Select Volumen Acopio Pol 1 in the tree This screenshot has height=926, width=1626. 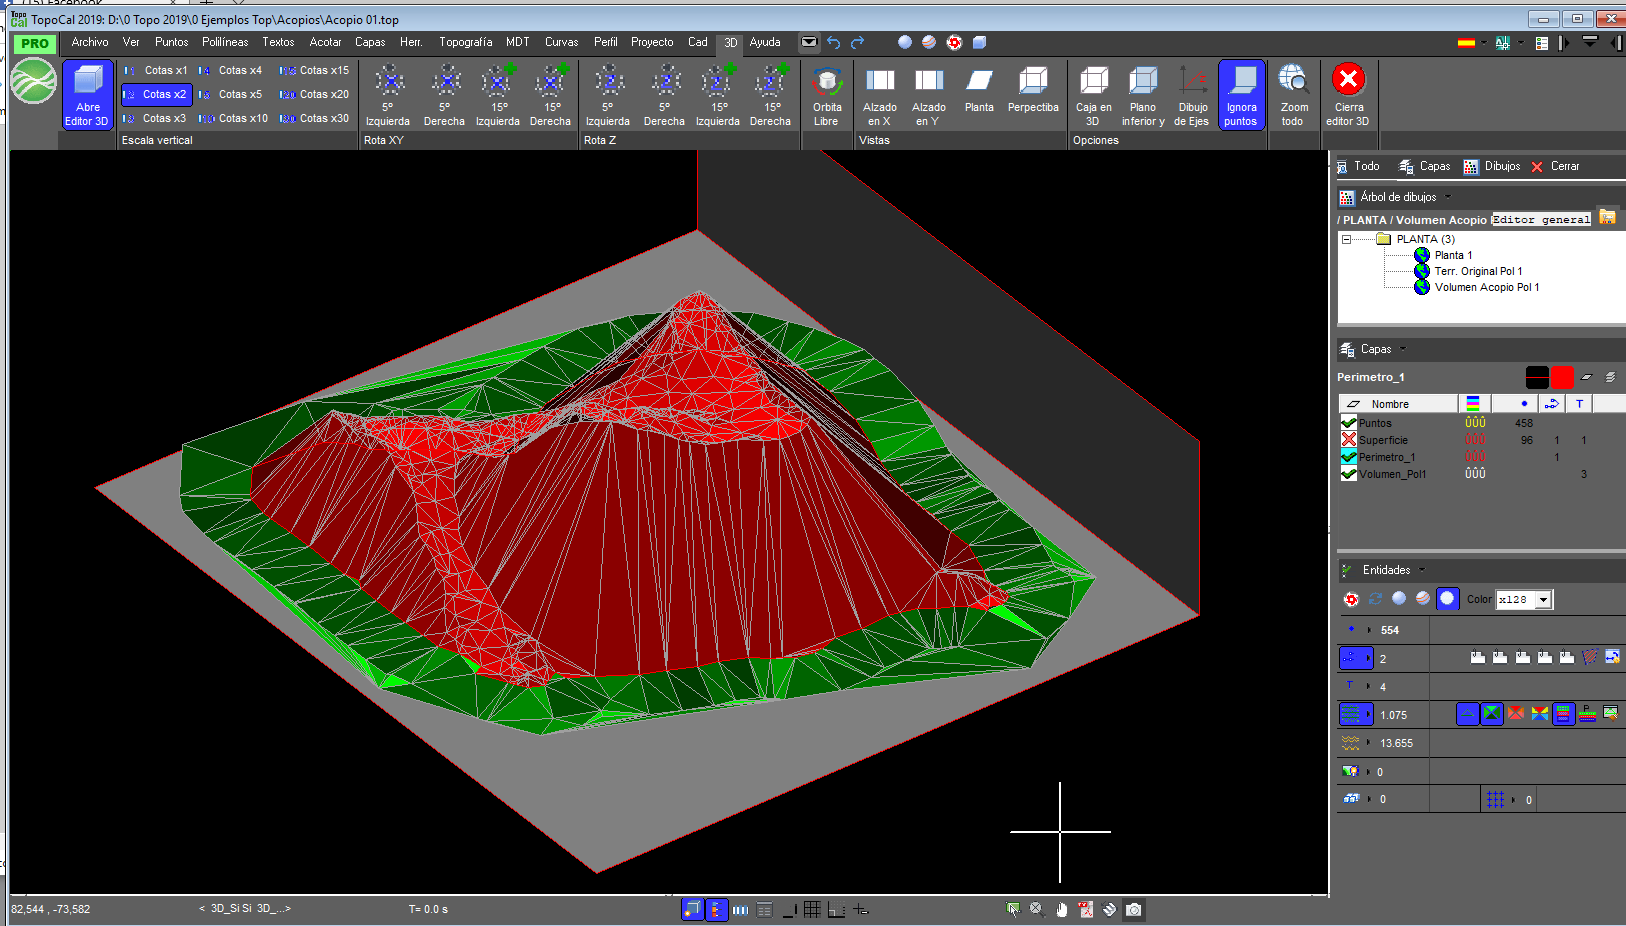[x=1489, y=287]
